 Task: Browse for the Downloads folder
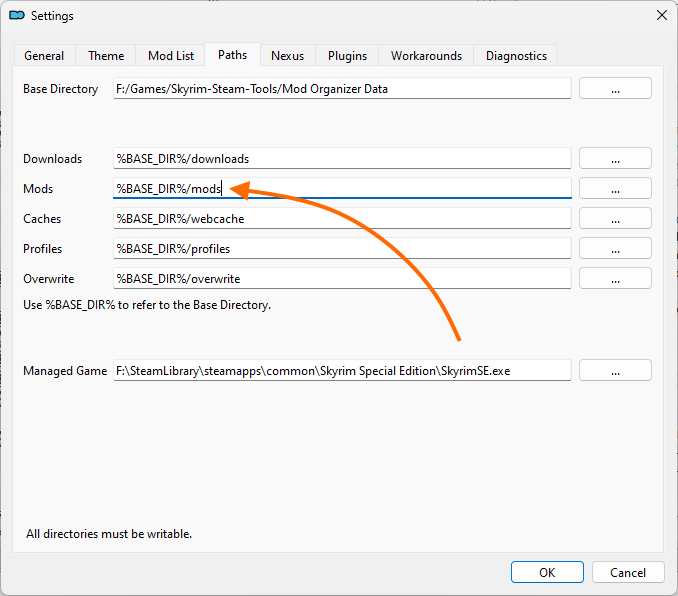click(x=615, y=158)
